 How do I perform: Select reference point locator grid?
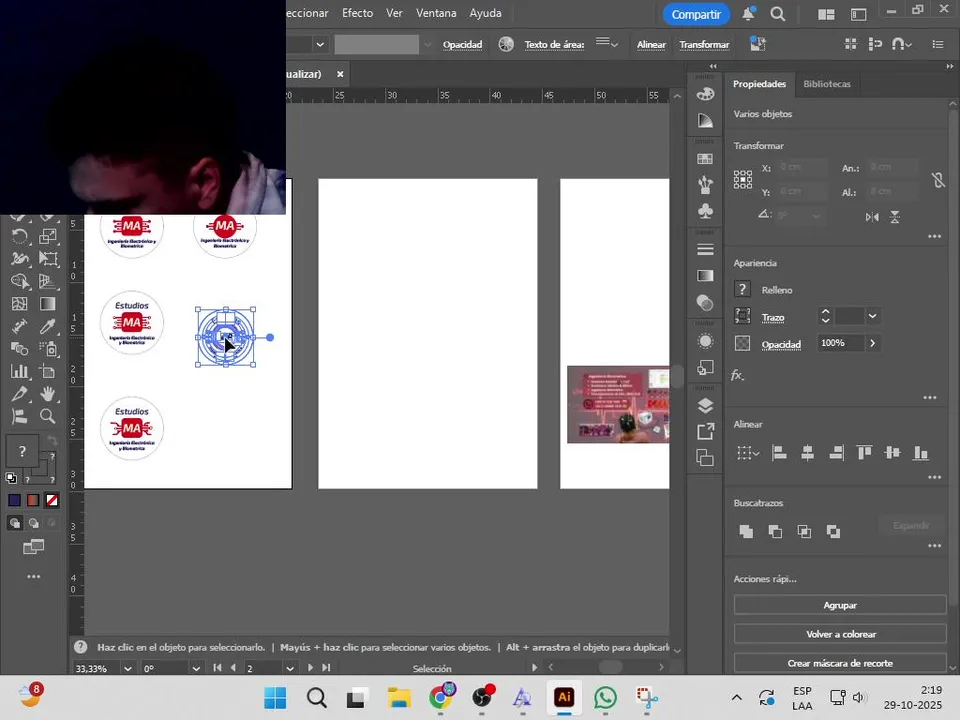point(743,179)
